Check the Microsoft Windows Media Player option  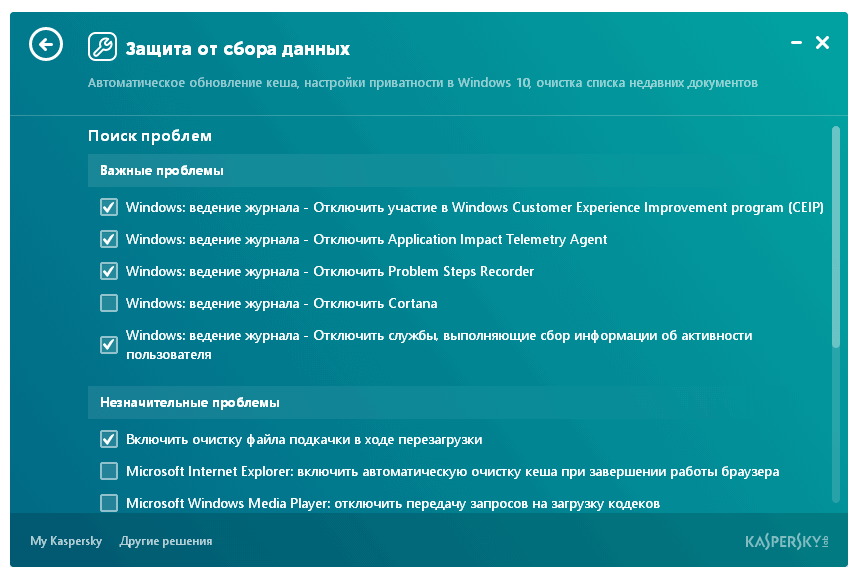(x=109, y=503)
